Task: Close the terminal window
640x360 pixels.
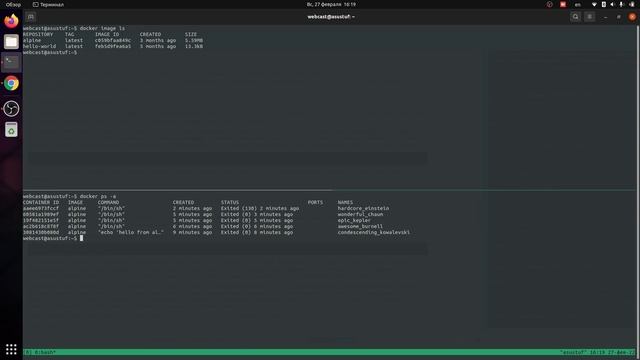Action: click(x=632, y=17)
